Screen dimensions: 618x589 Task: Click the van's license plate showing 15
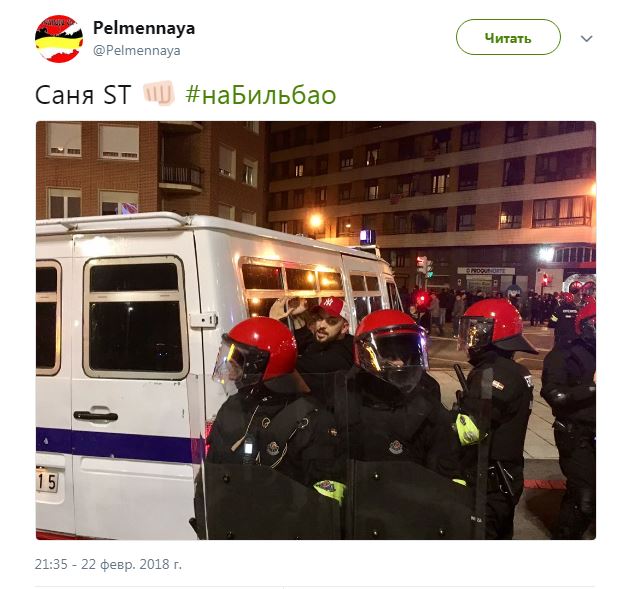tap(47, 481)
